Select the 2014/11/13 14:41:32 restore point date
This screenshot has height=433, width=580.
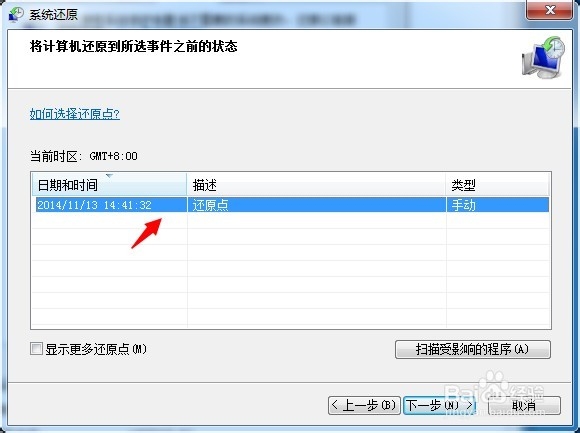point(95,205)
